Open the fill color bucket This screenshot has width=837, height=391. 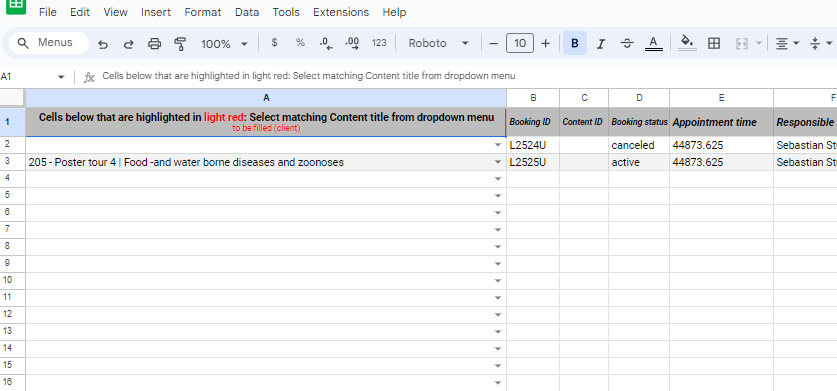click(x=688, y=43)
